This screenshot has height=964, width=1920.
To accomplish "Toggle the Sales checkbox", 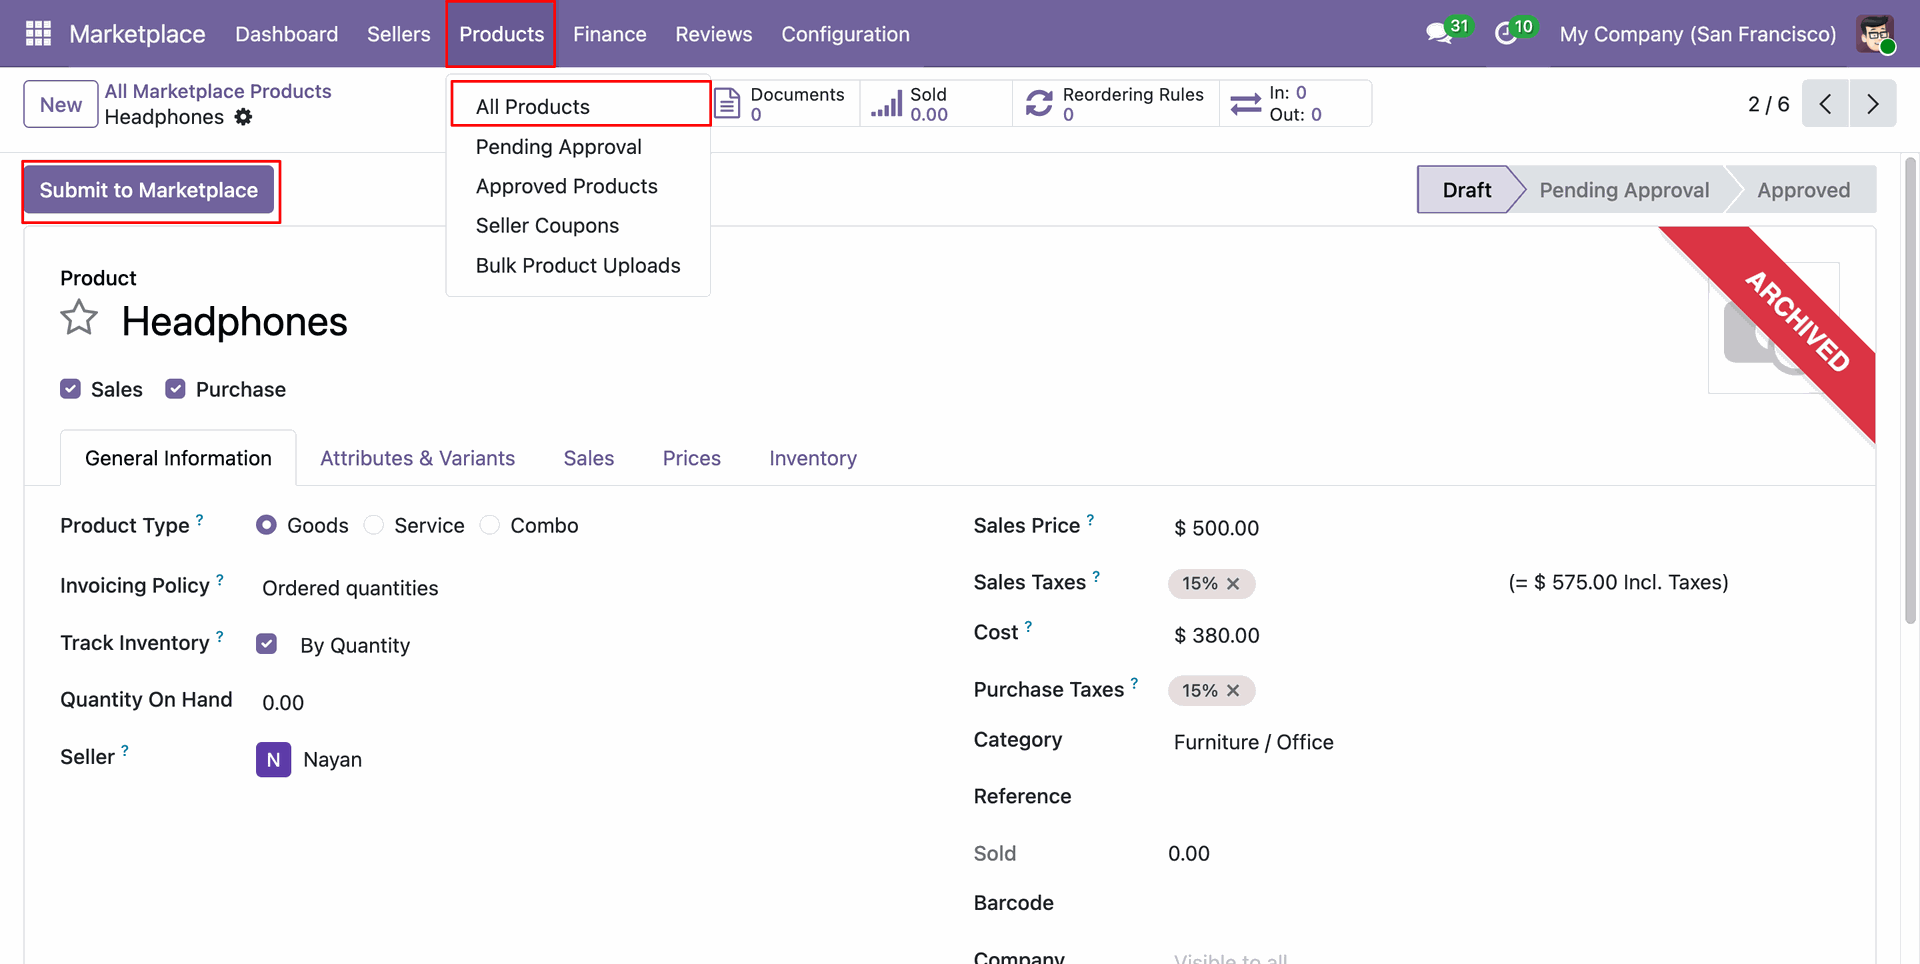I will click(x=70, y=389).
